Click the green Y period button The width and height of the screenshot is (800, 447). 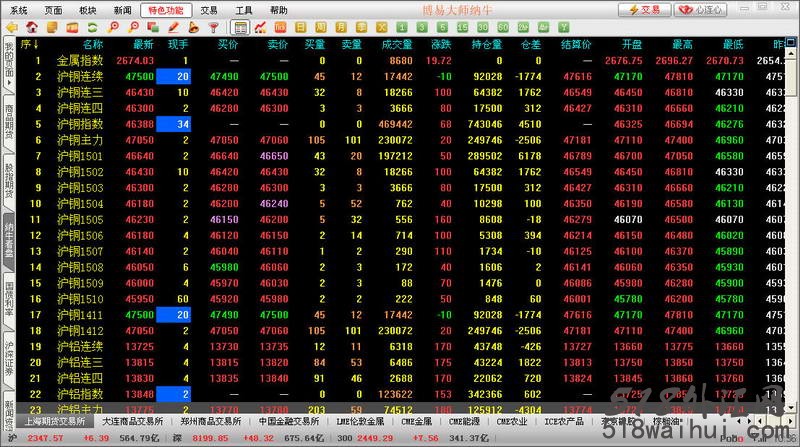tap(563, 28)
